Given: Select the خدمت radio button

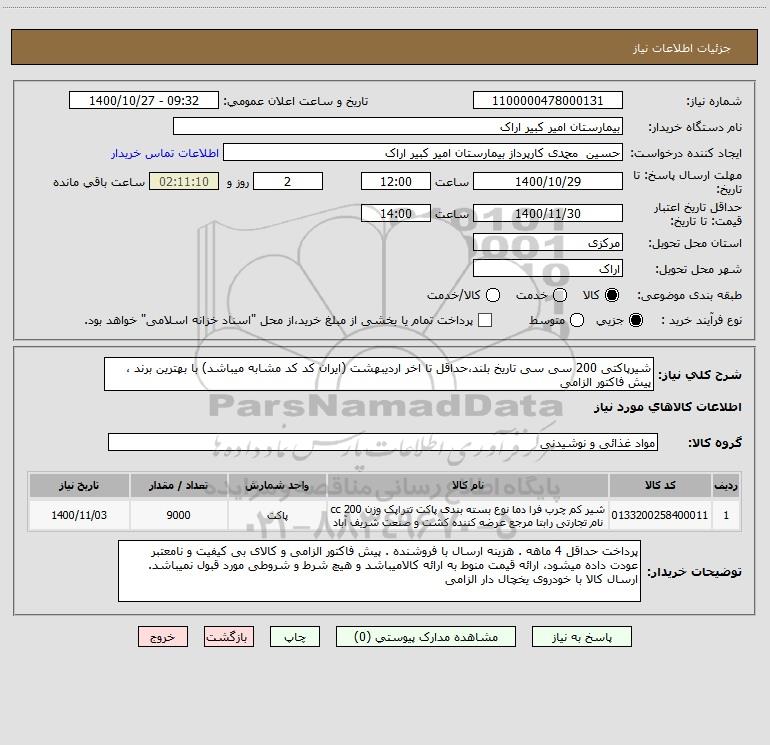Looking at the screenshot, I should pos(560,295).
